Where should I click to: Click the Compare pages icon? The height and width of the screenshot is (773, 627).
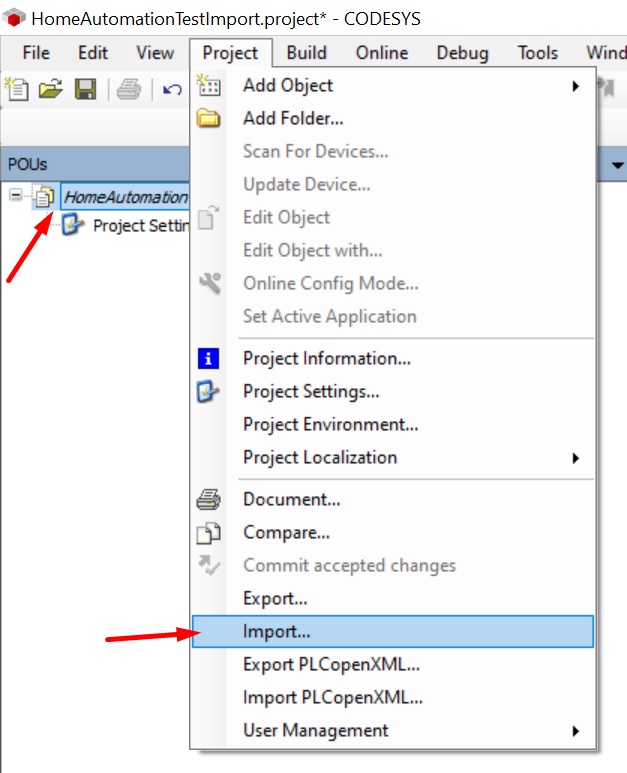[x=209, y=532]
